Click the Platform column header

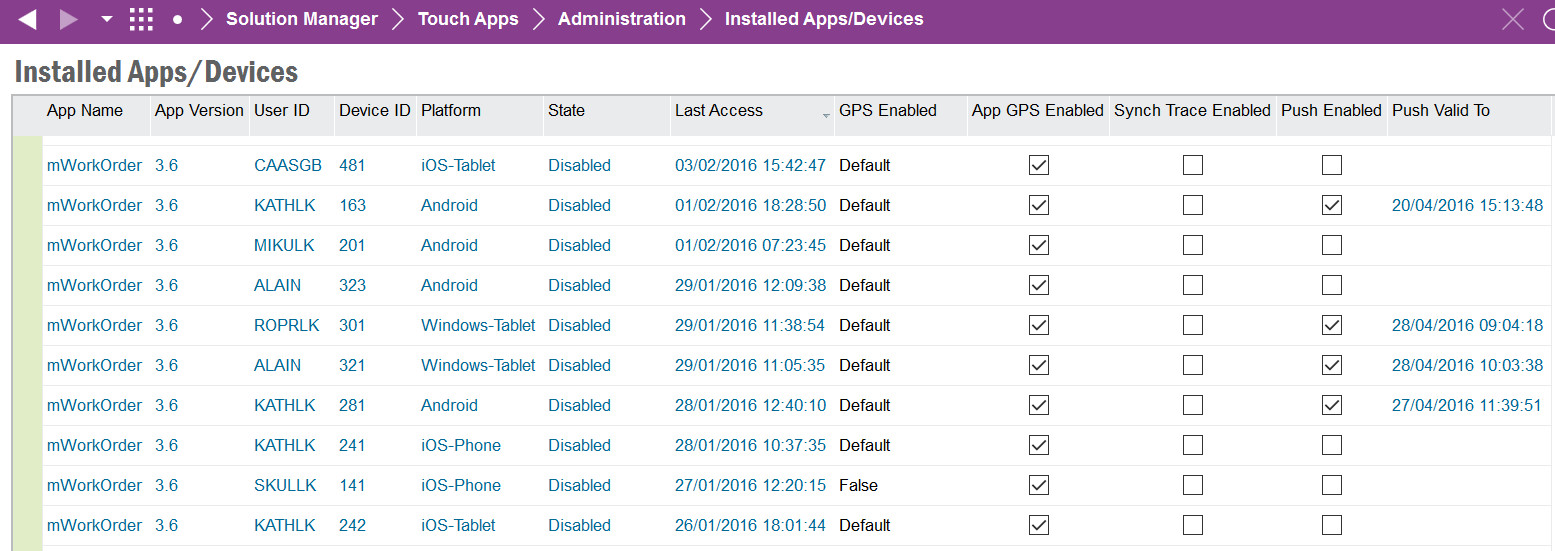coord(451,110)
